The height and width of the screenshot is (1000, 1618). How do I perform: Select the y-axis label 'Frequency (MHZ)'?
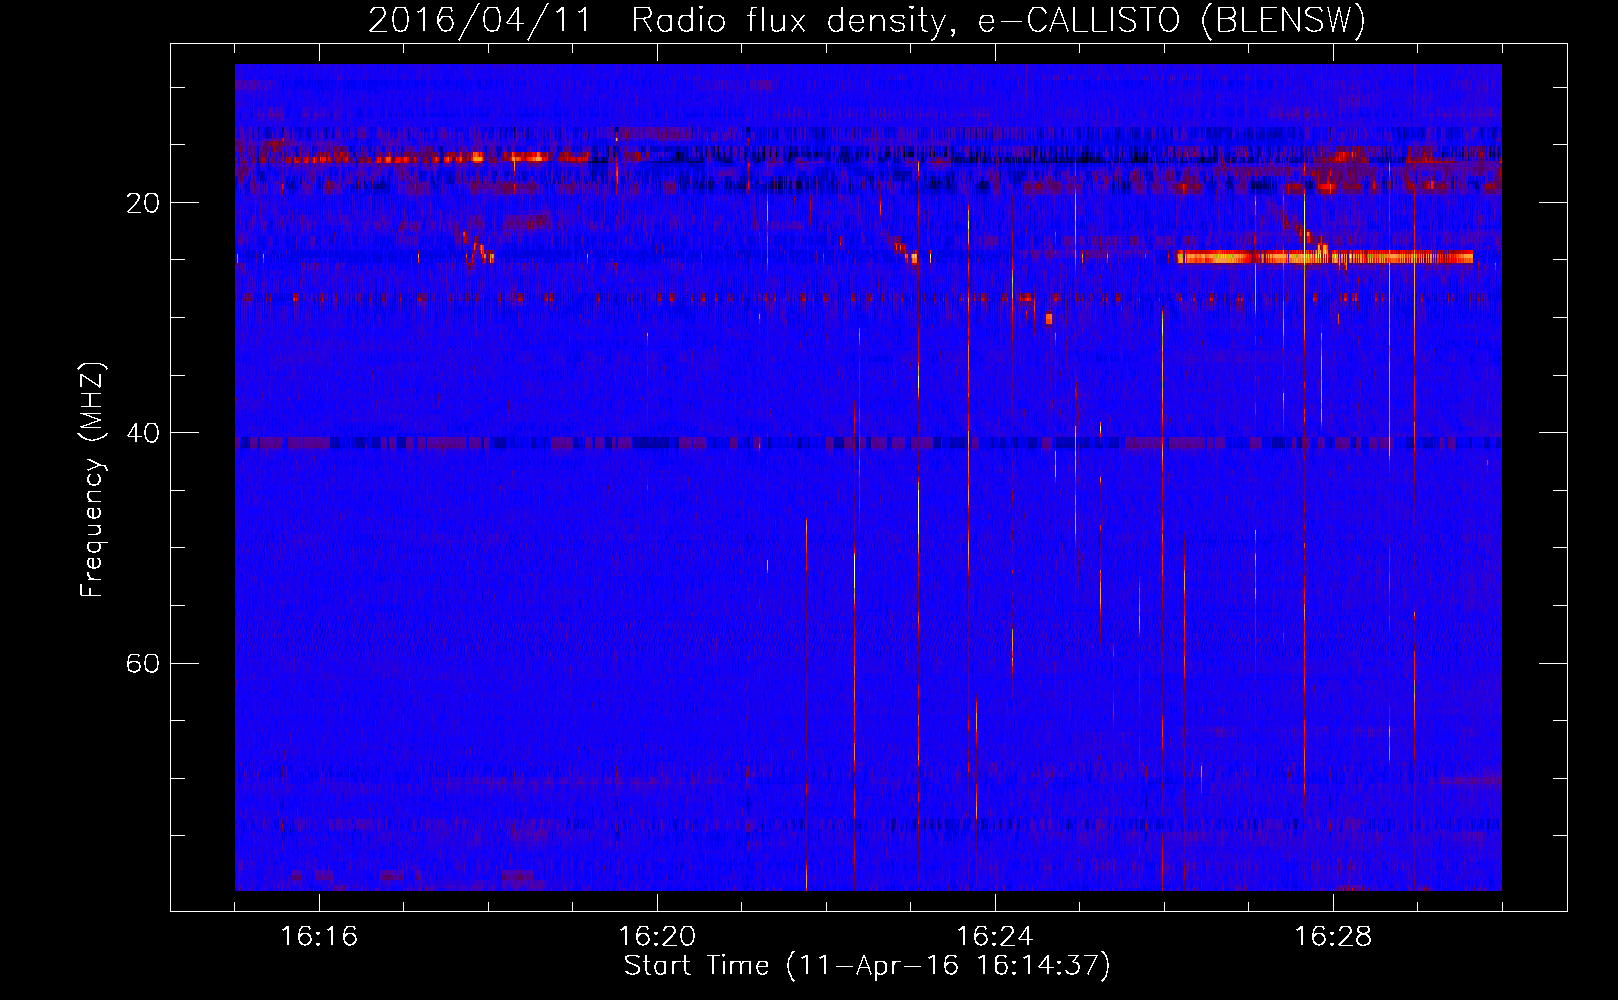[92, 480]
